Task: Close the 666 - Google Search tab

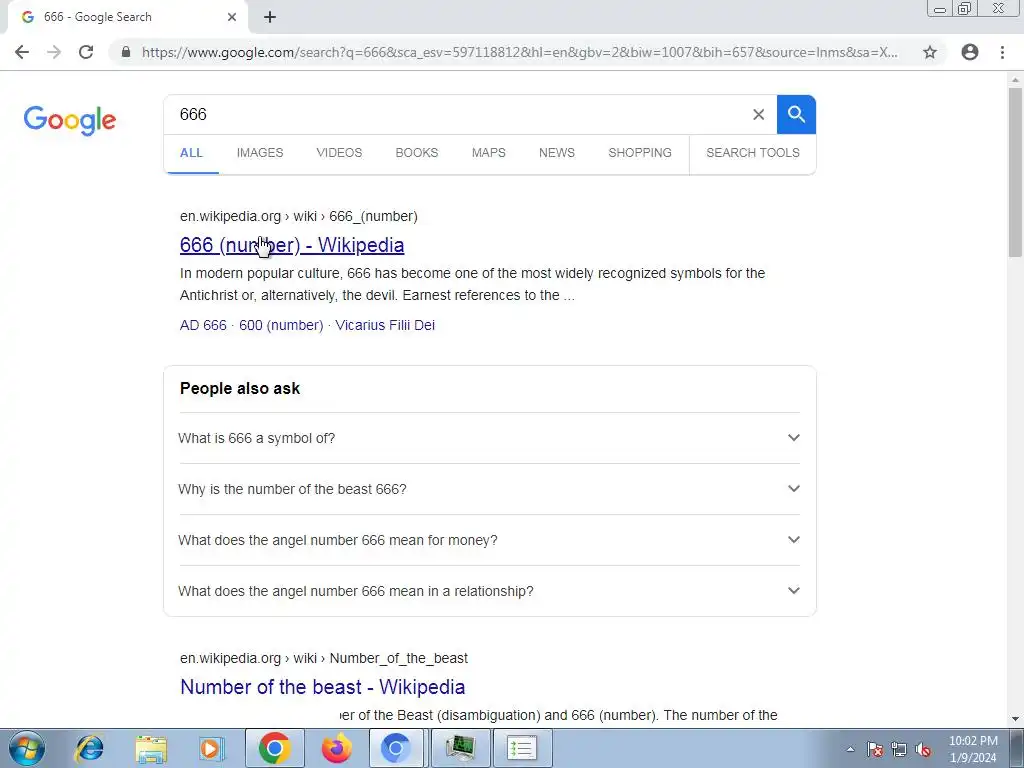Action: [x=232, y=17]
